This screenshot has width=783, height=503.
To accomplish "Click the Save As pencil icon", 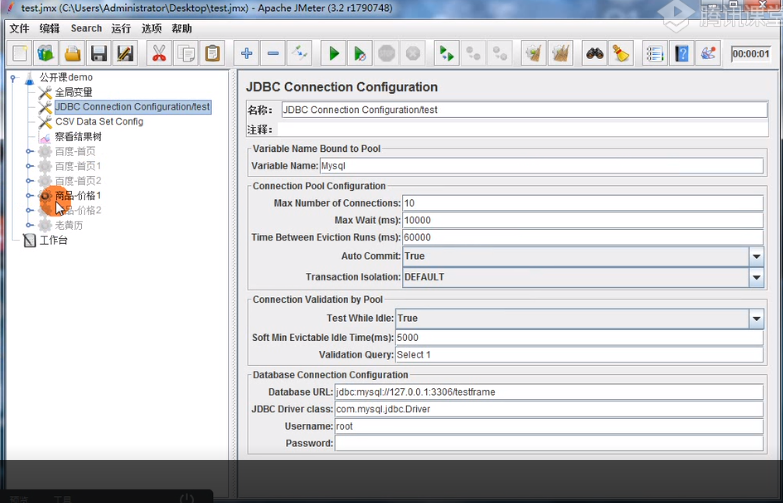I will coord(125,53).
